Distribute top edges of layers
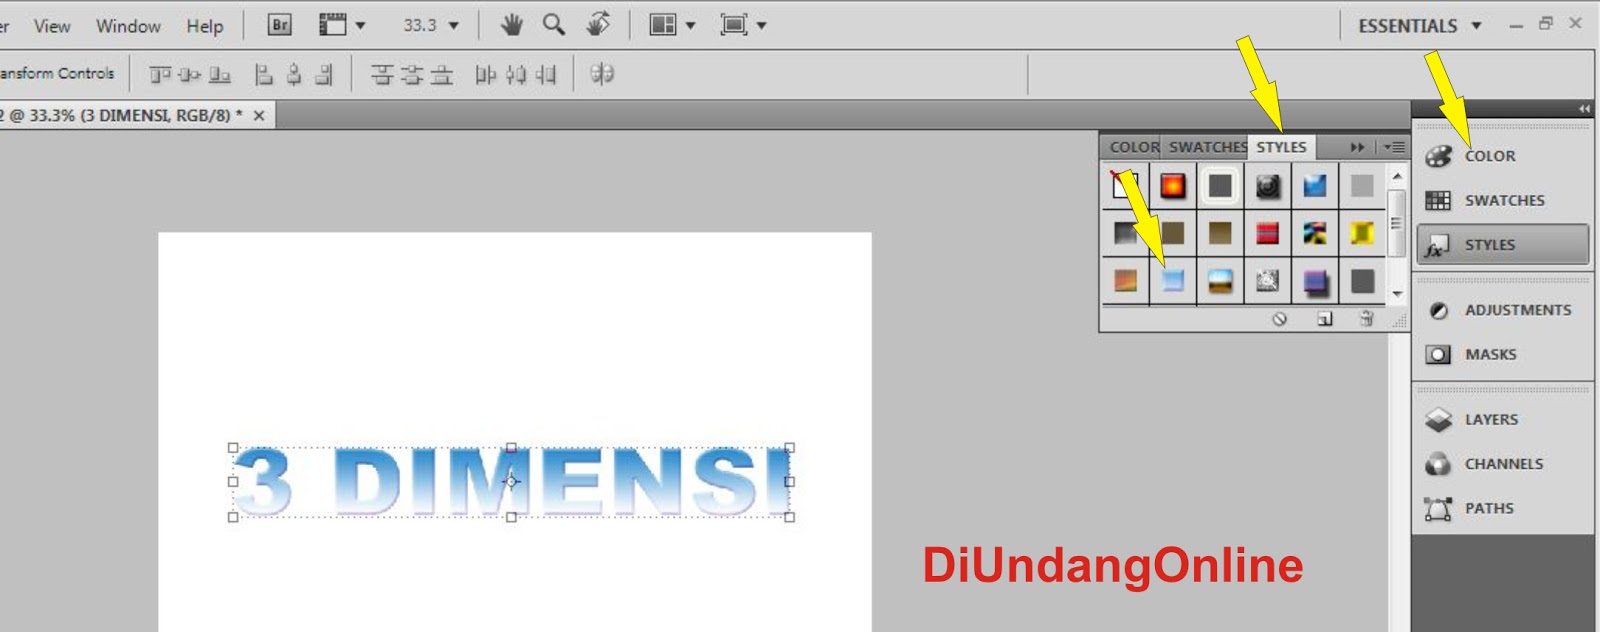1600x632 pixels. (382, 74)
